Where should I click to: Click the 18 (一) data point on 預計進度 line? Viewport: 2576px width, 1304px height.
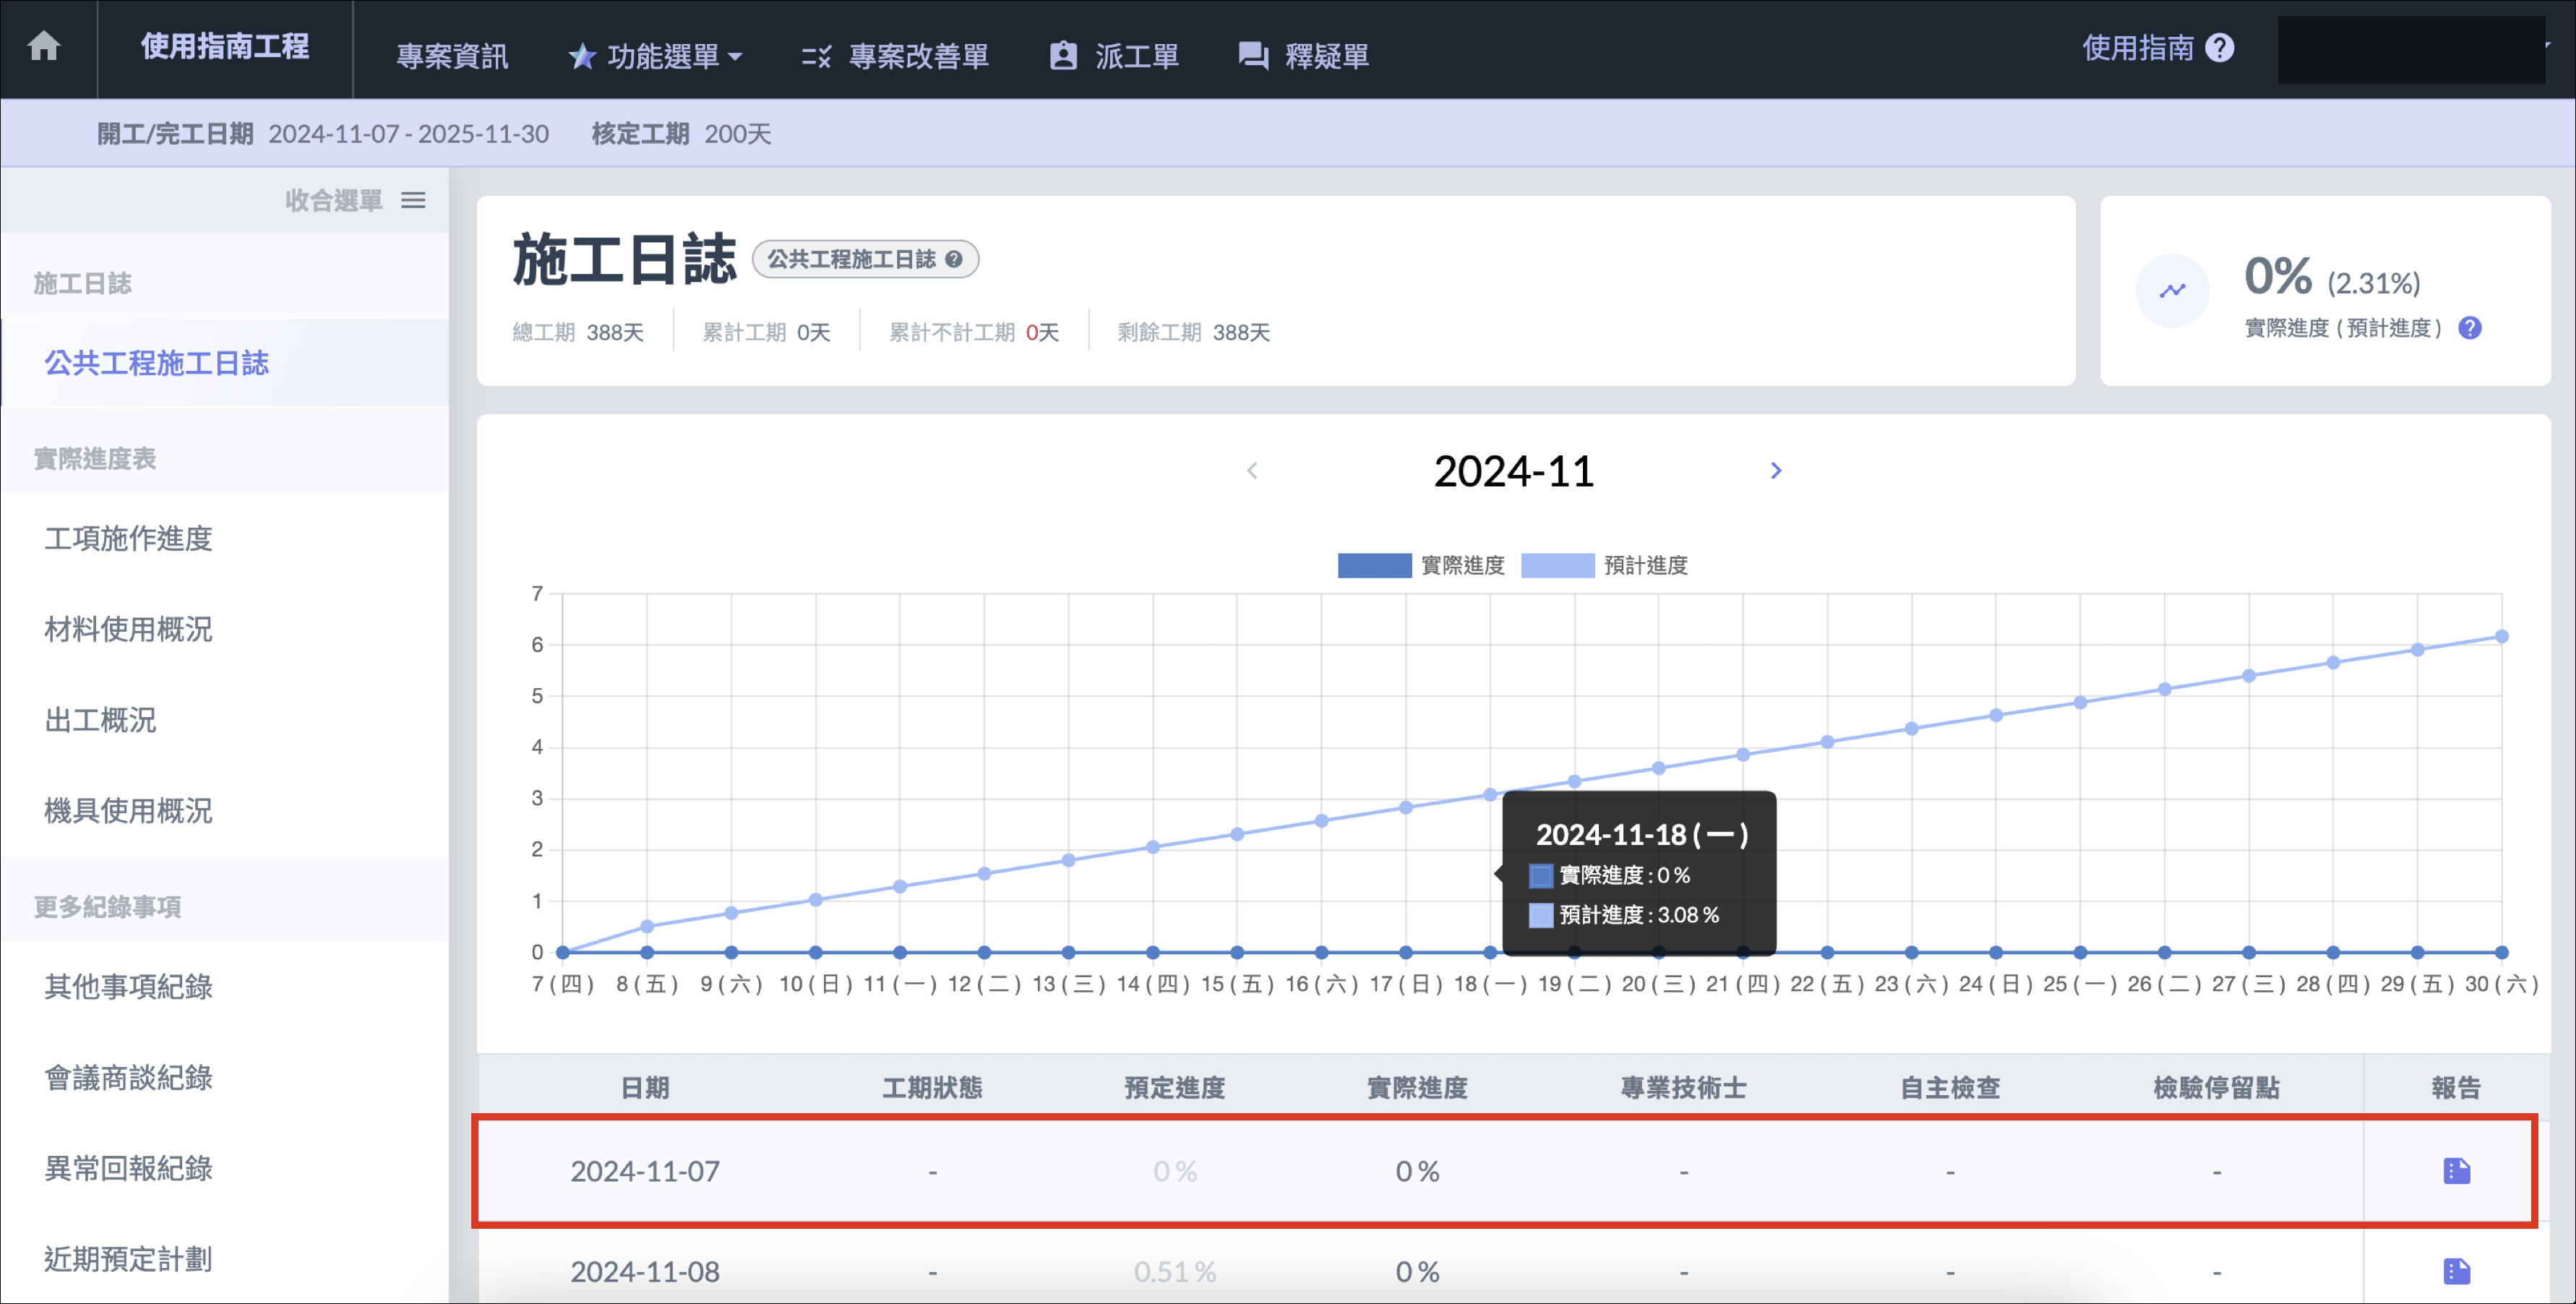(x=1490, y=794)
